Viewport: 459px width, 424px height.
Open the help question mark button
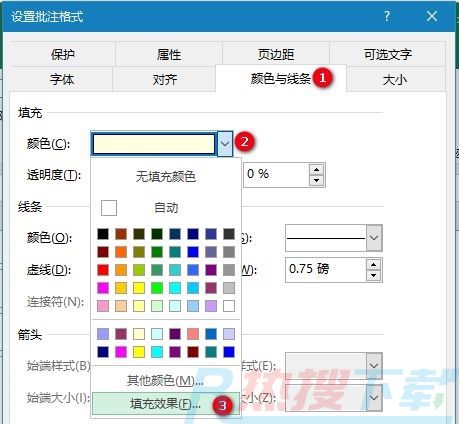tap(387, 16)
